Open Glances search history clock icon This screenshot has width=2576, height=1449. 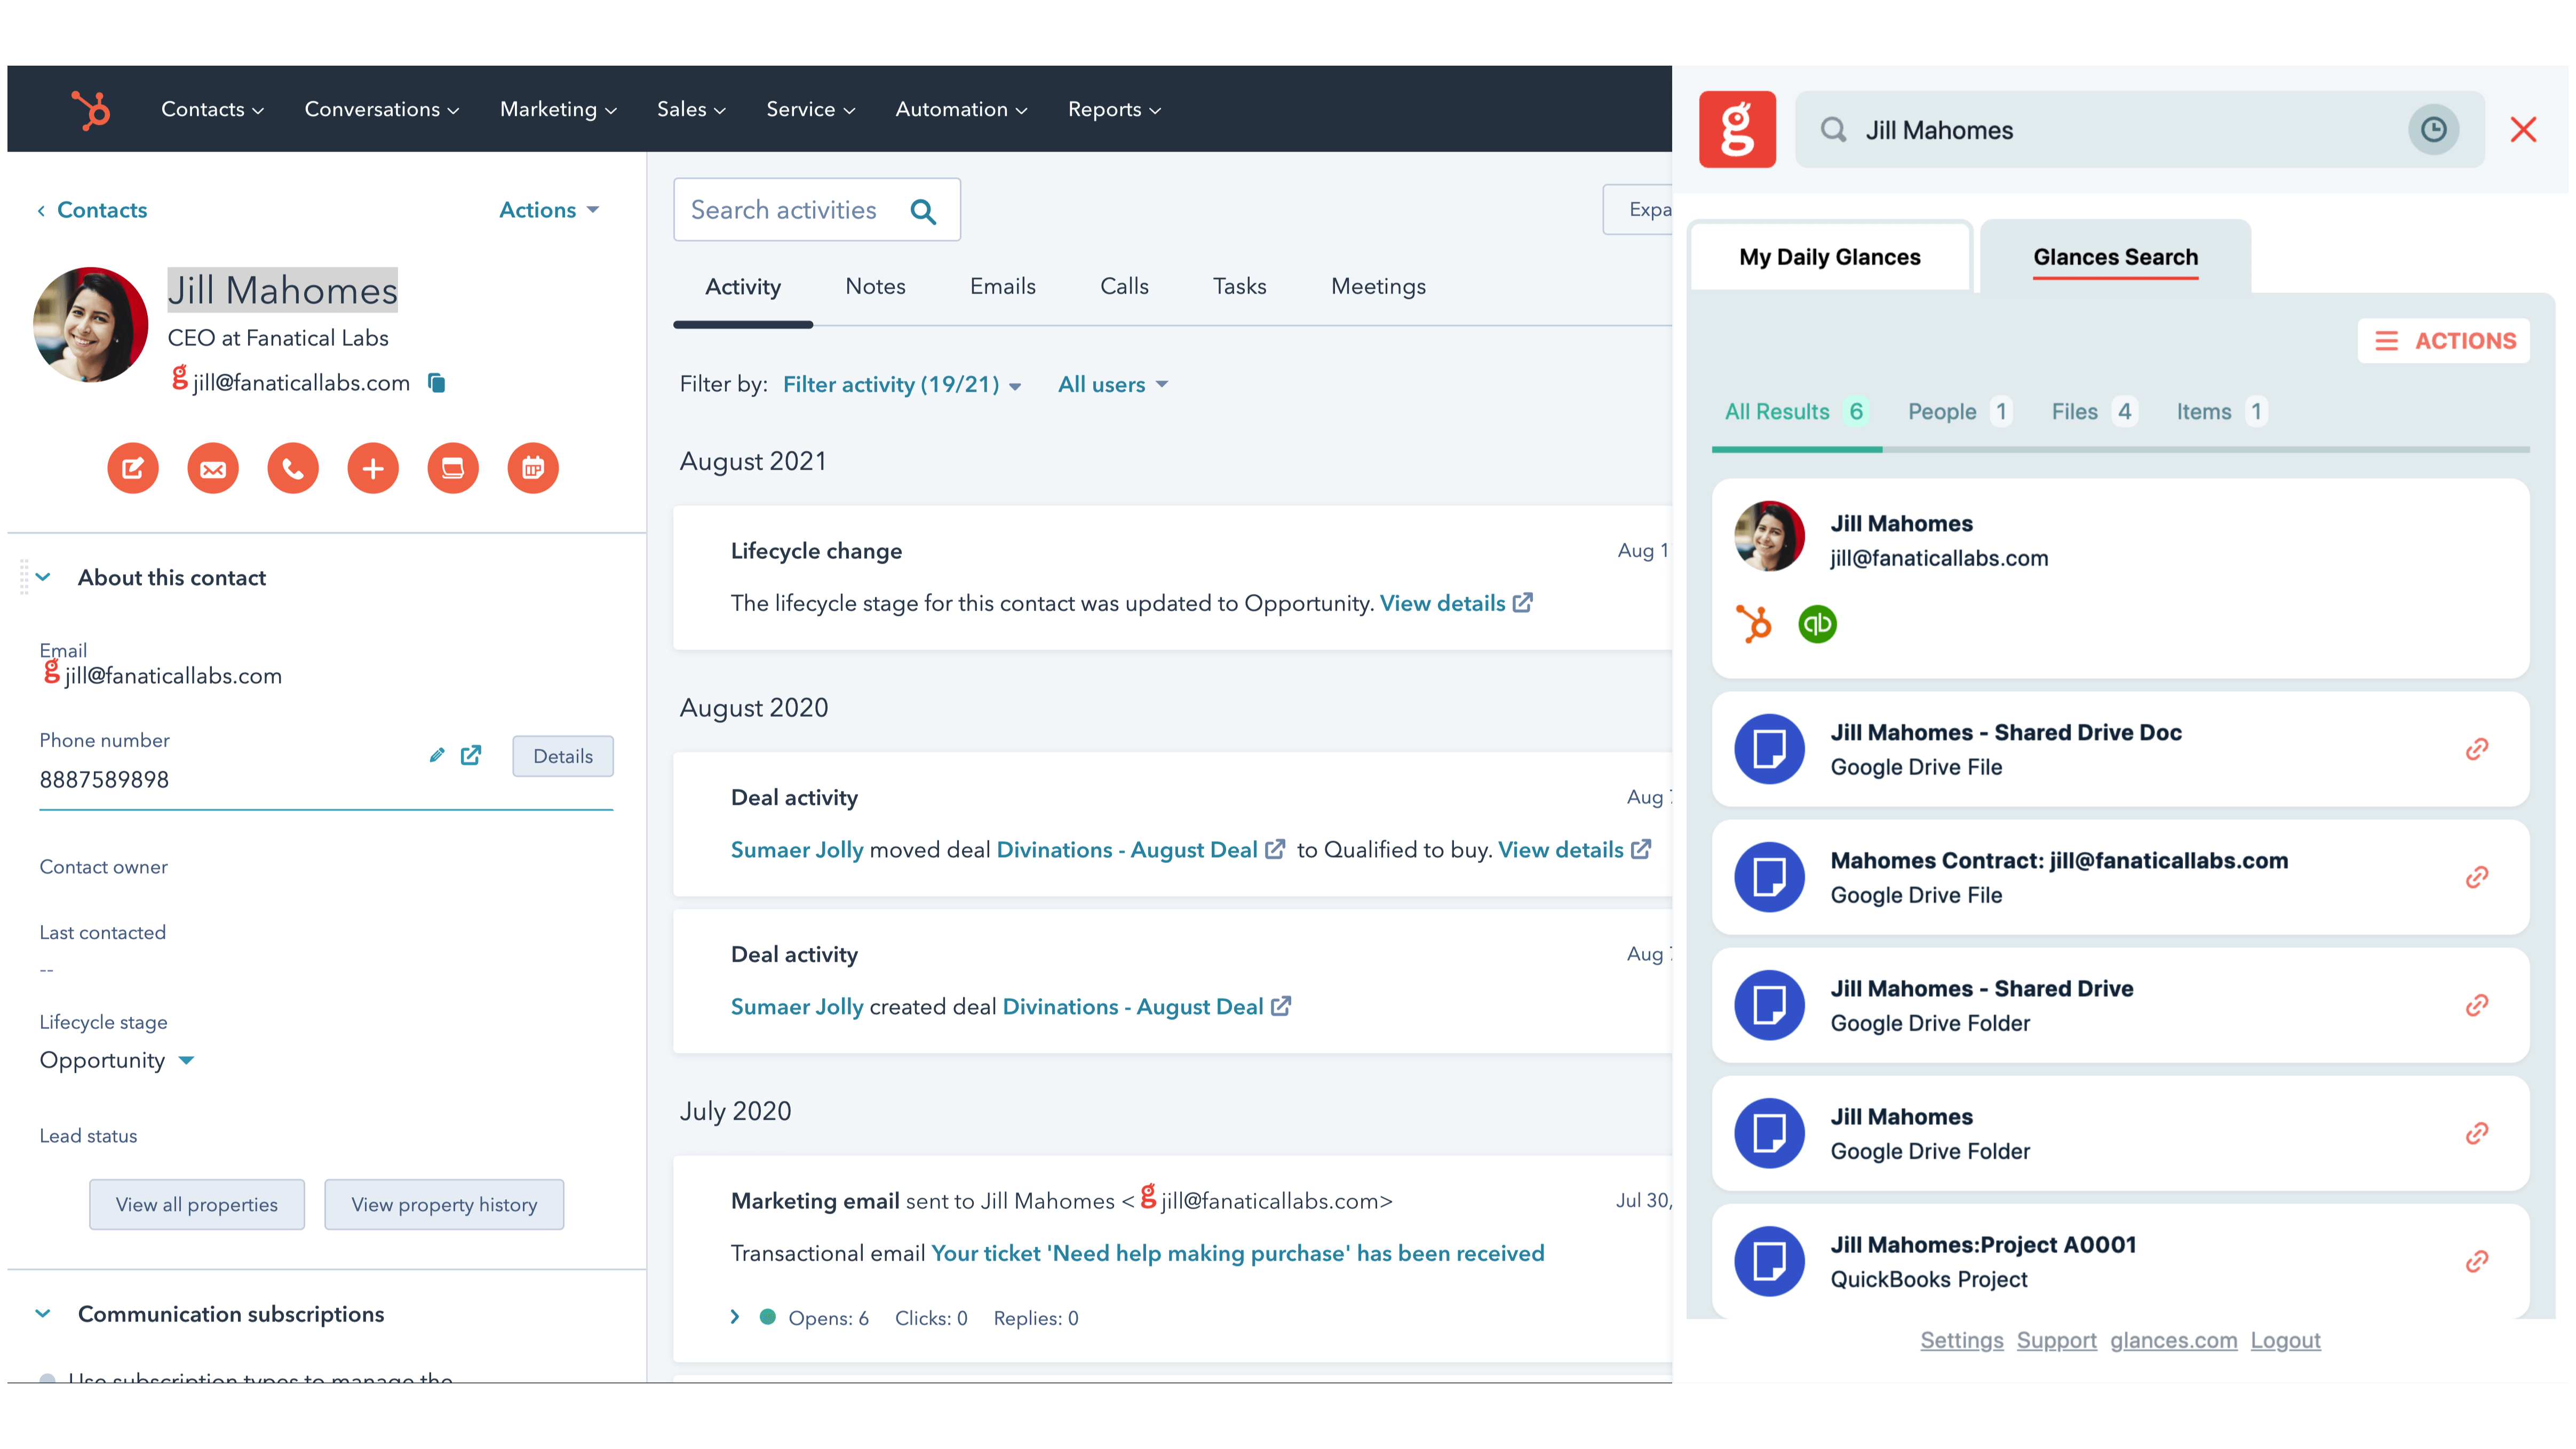(2433, 130)
